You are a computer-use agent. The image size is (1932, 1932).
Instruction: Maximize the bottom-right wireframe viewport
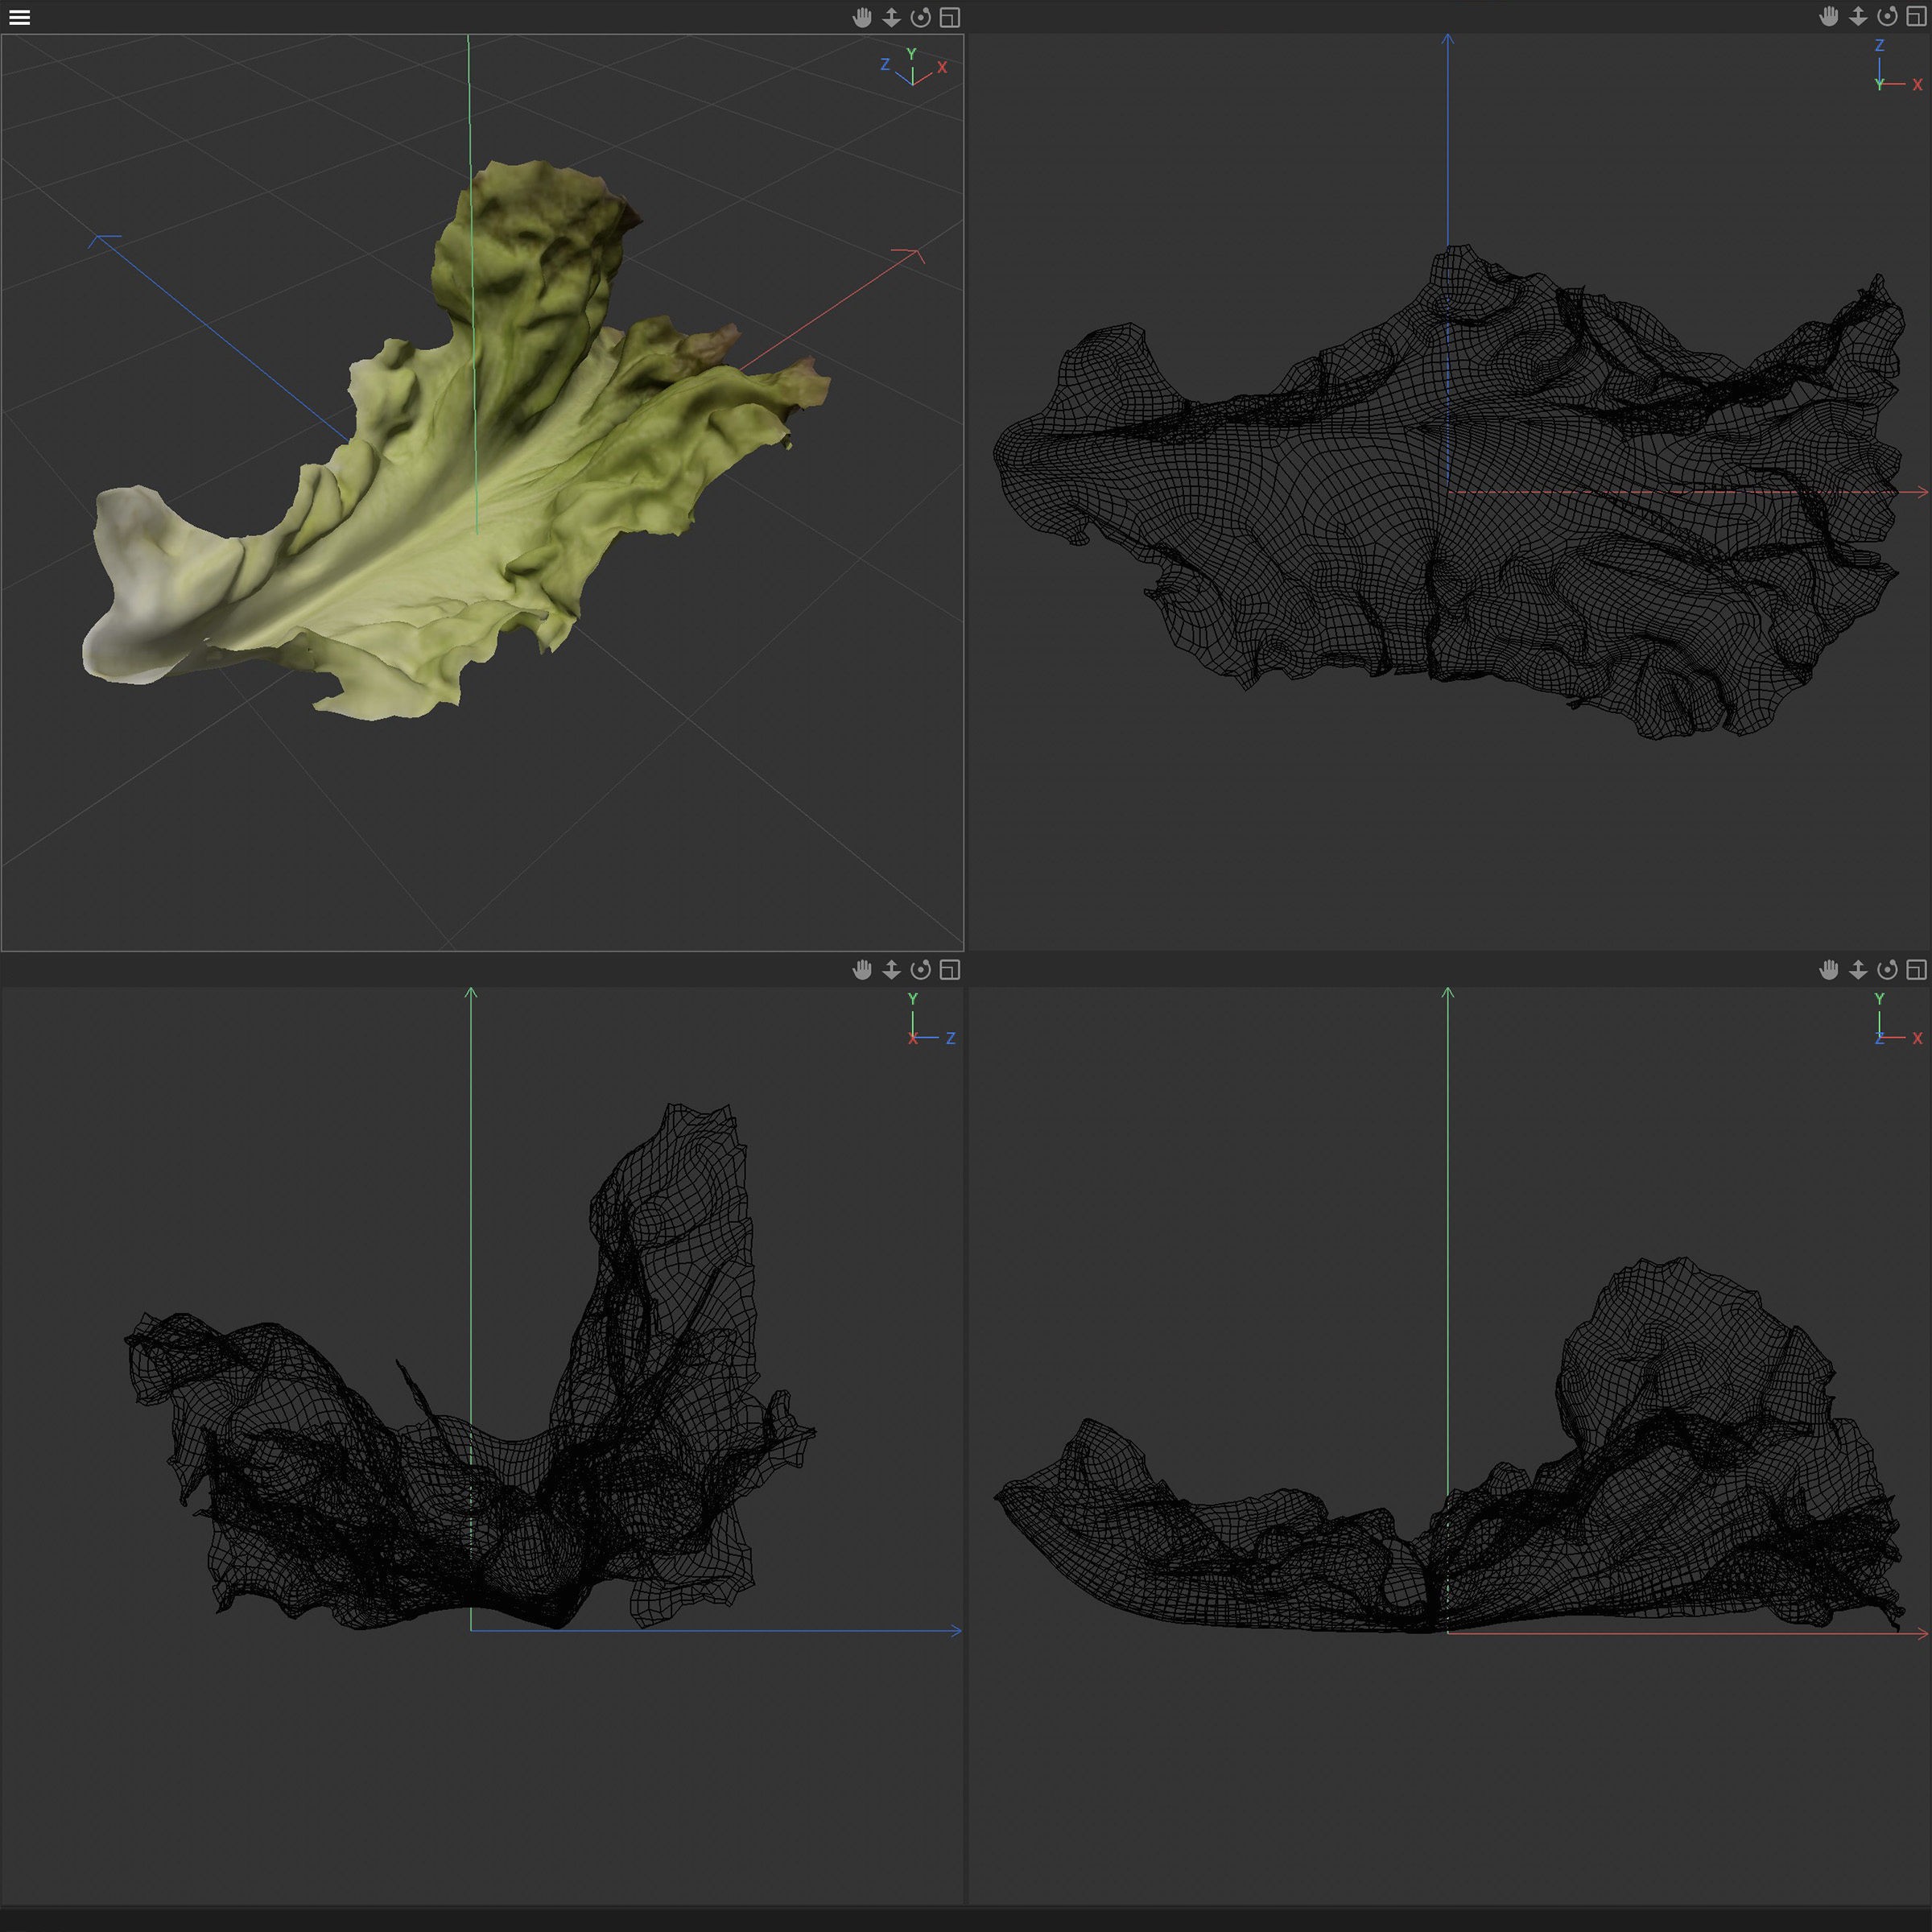click(x=1916, y=970)
